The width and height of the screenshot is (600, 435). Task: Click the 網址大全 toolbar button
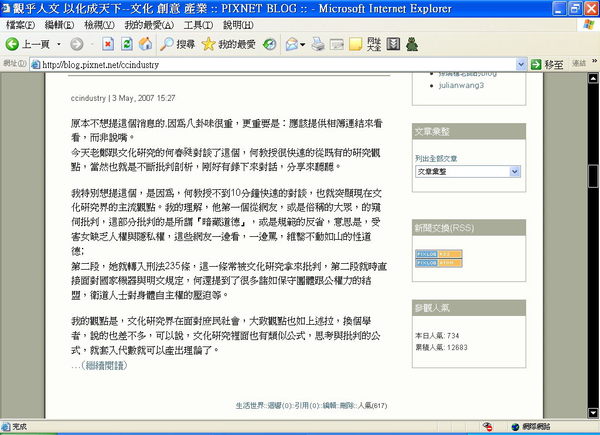coord(374,44)
